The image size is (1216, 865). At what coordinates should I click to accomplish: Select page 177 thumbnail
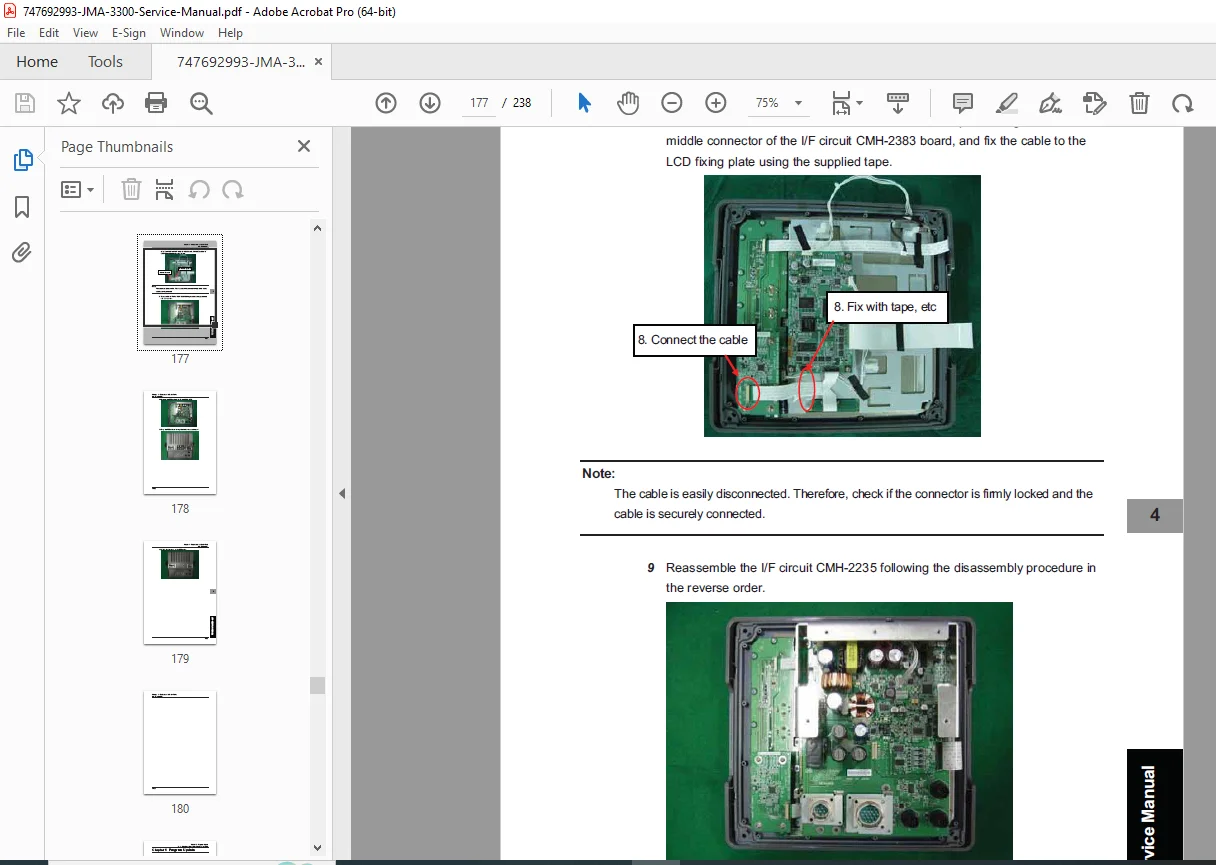point(180,292)
